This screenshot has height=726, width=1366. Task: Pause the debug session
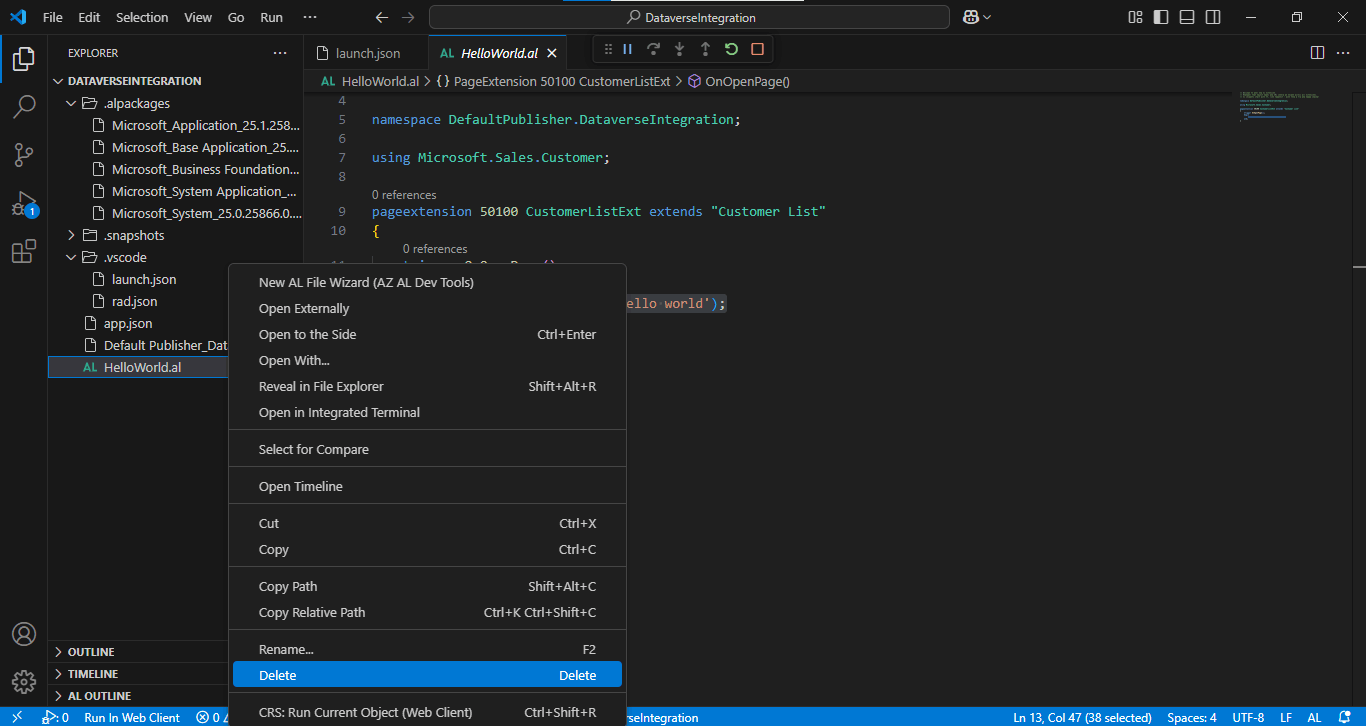point(628,49)
